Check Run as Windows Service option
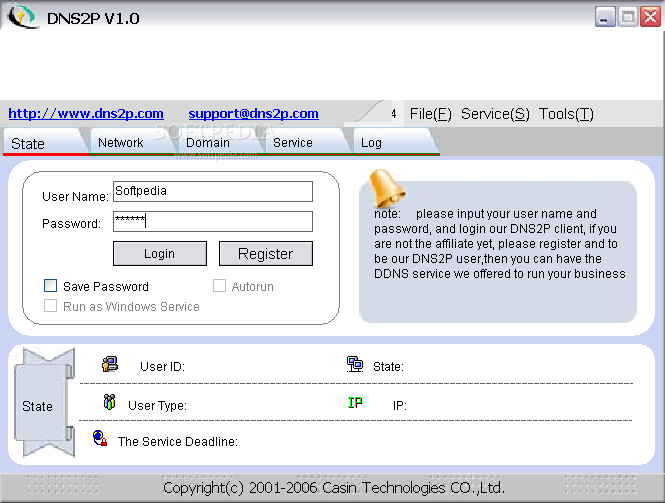Screen dimensions: 665x503 tap(50, 305)
